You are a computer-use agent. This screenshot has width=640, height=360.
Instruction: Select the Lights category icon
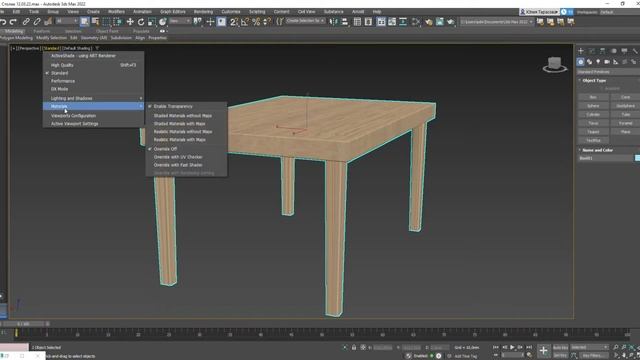click(598, 62)
